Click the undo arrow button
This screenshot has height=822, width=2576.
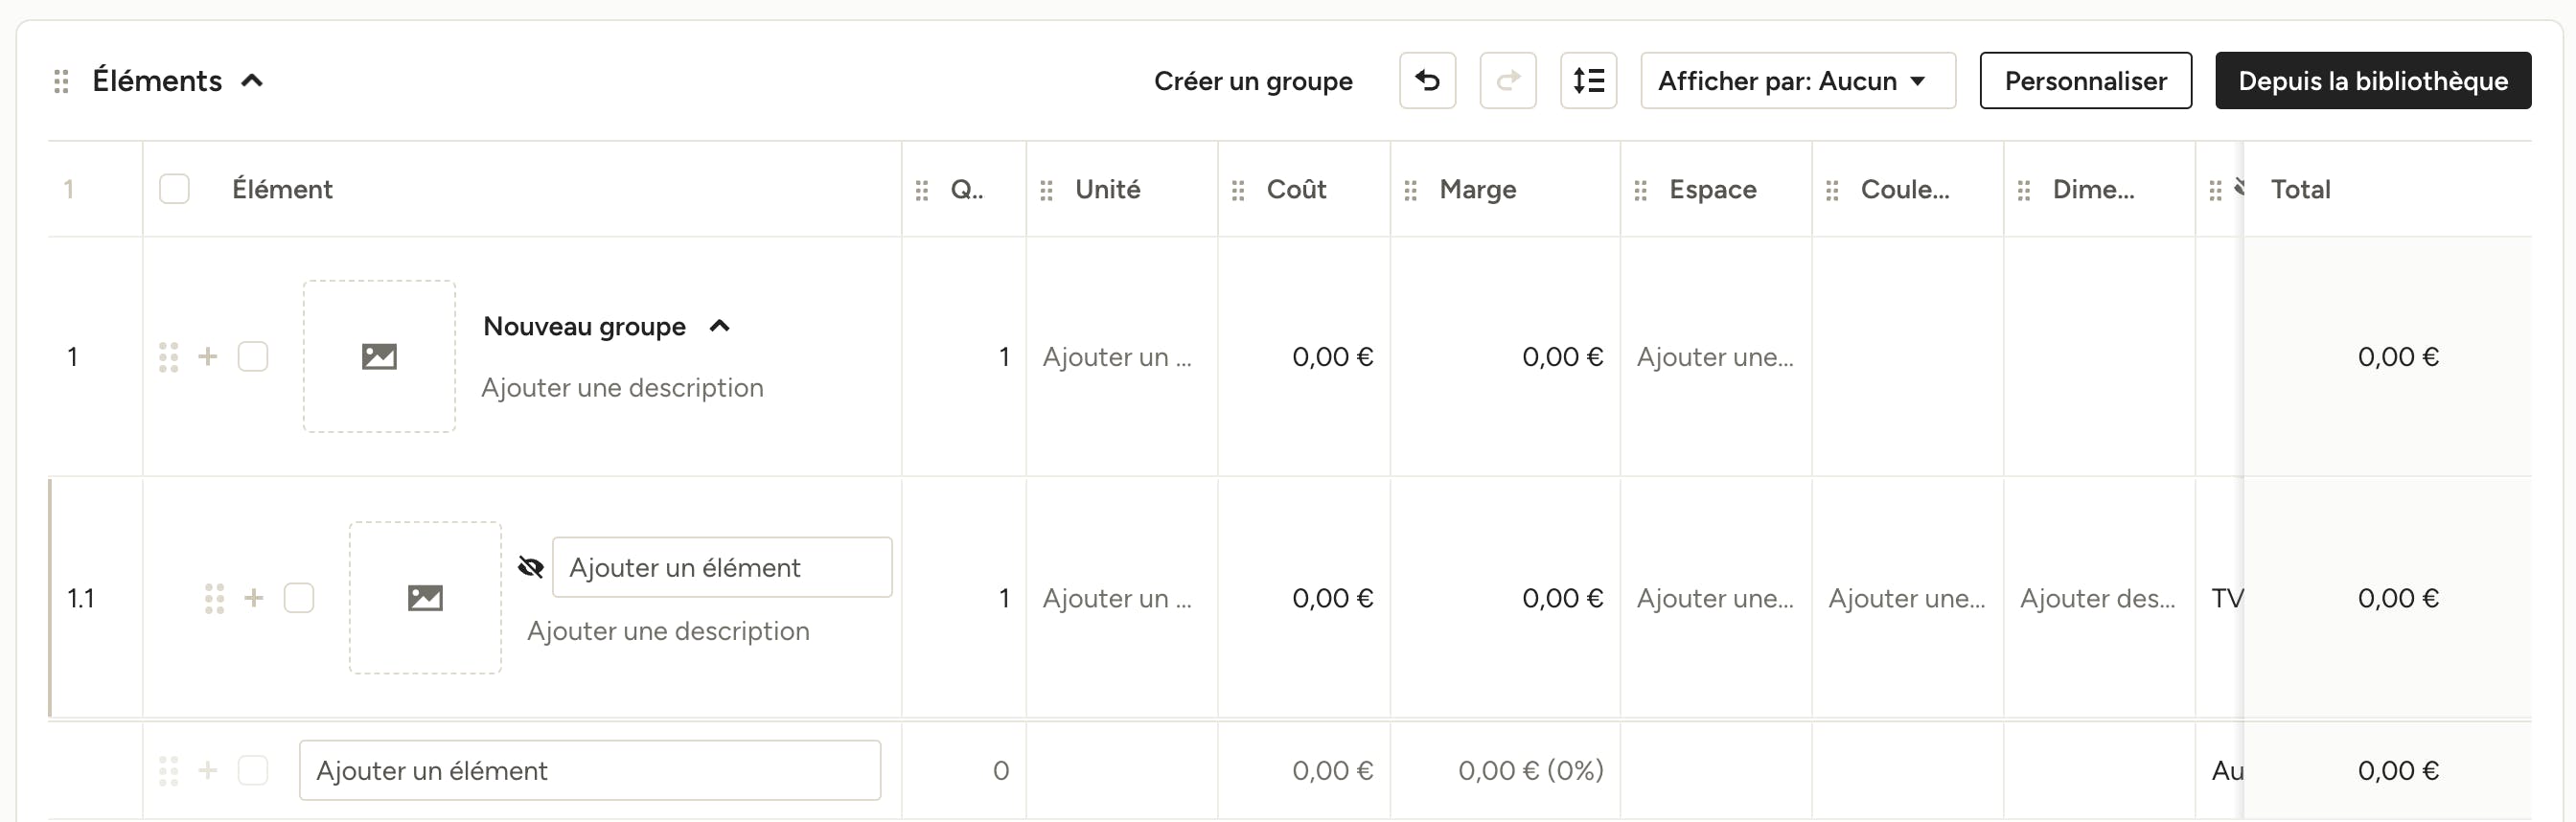pos(1427,80)
